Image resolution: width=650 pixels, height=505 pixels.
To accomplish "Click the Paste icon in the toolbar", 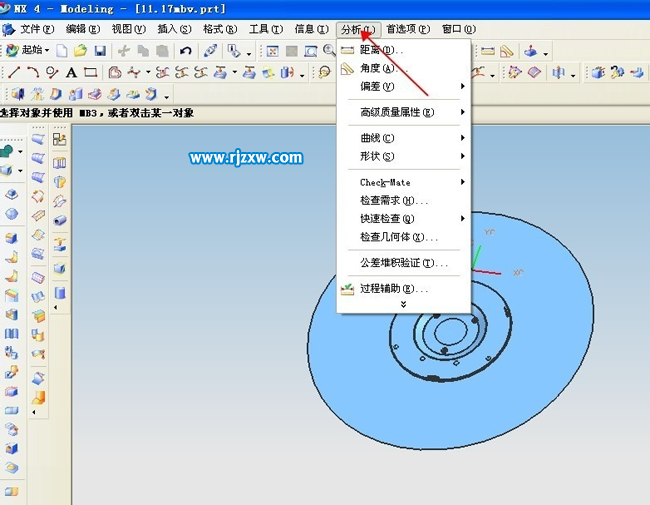I will [162, 51].
